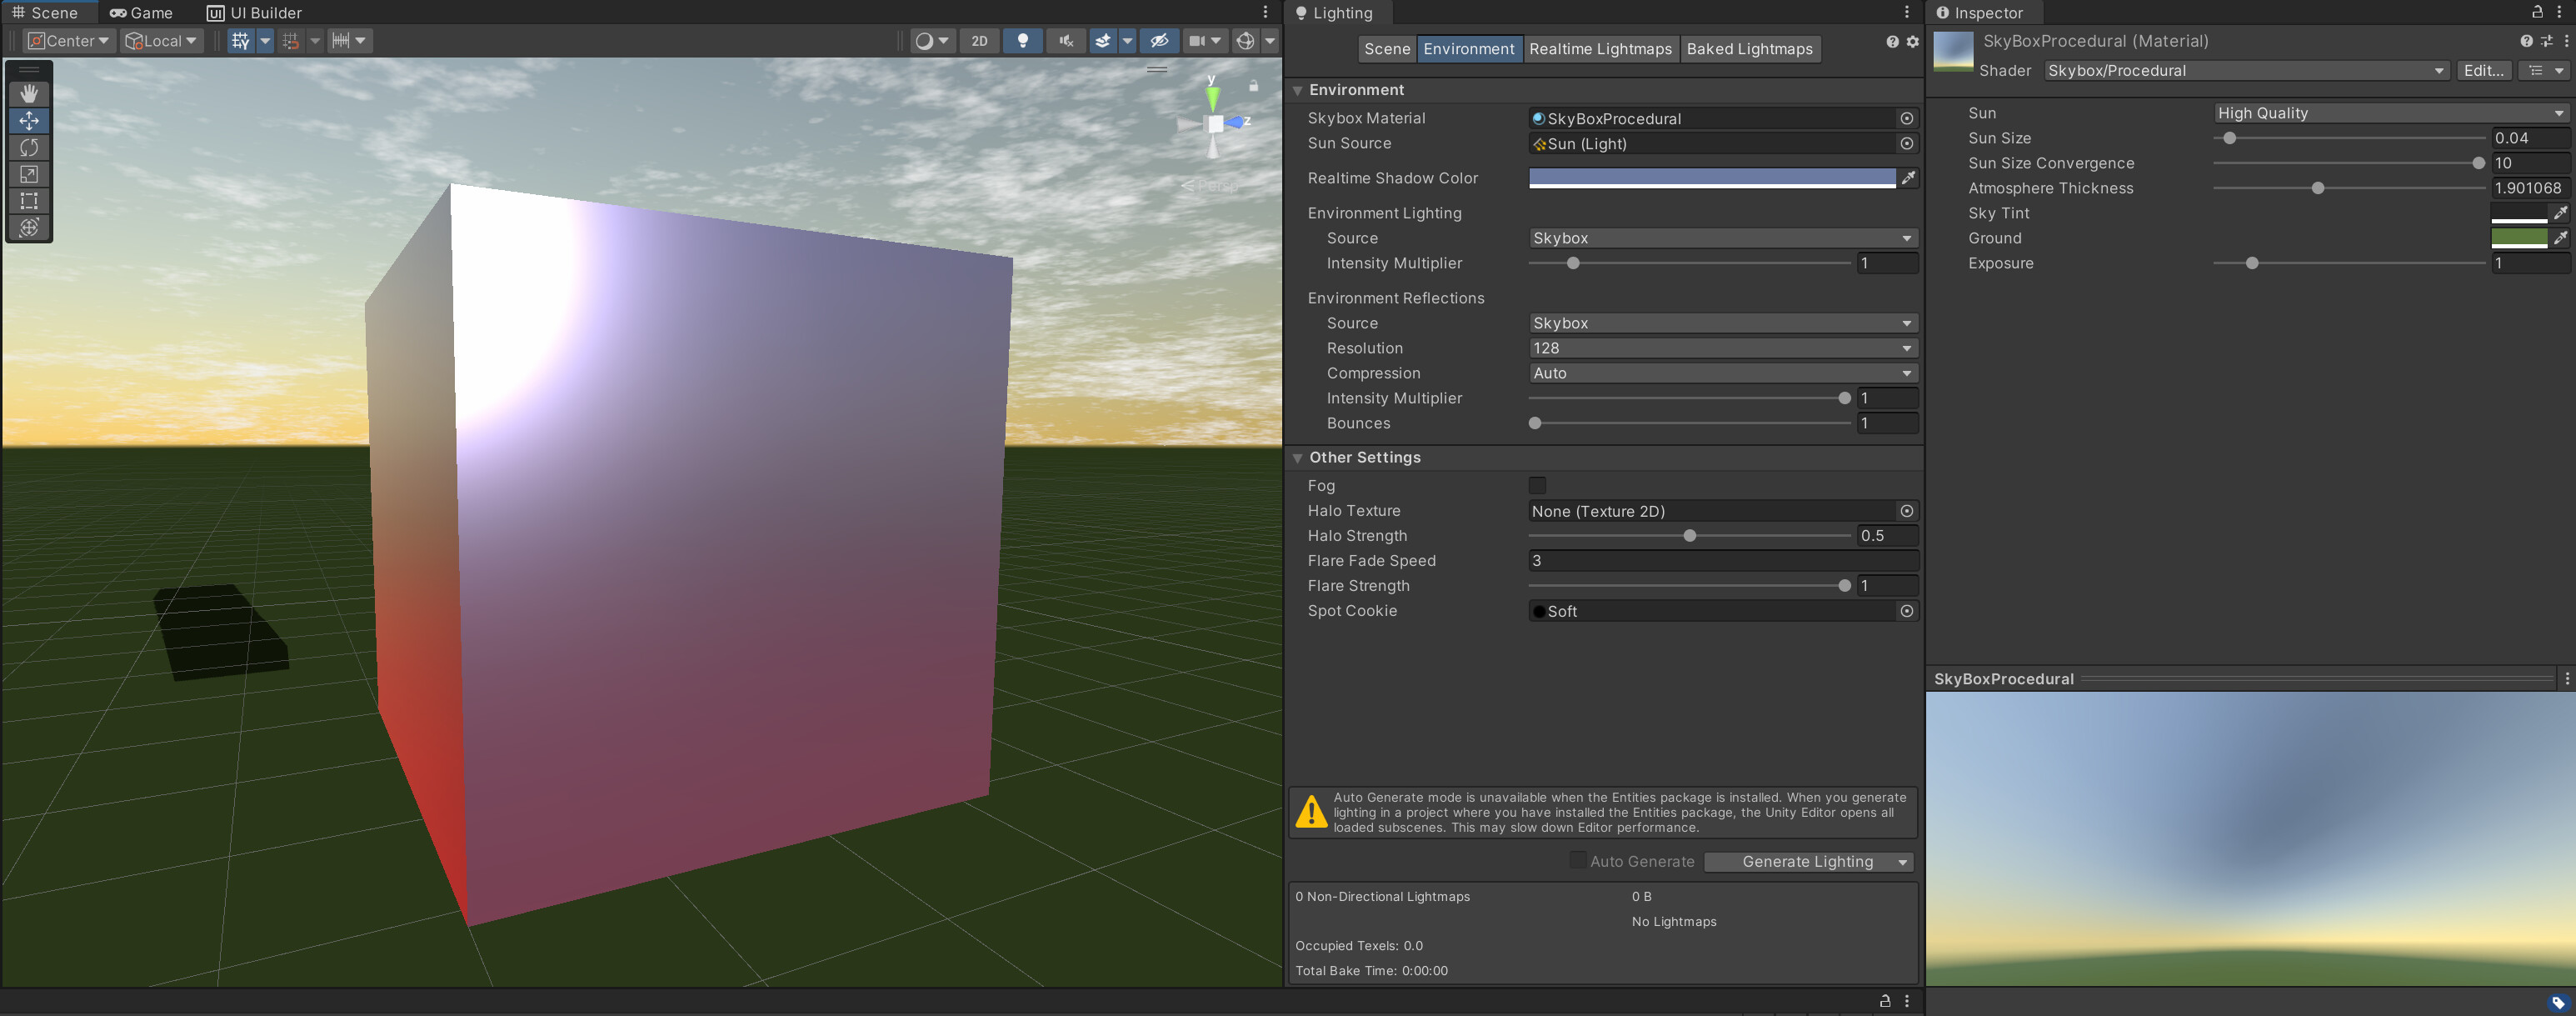Image resolution: width=2576 pixels, height=1016 pixels.
Task: Toggle 2D view mode
Action: click(979, 41)
